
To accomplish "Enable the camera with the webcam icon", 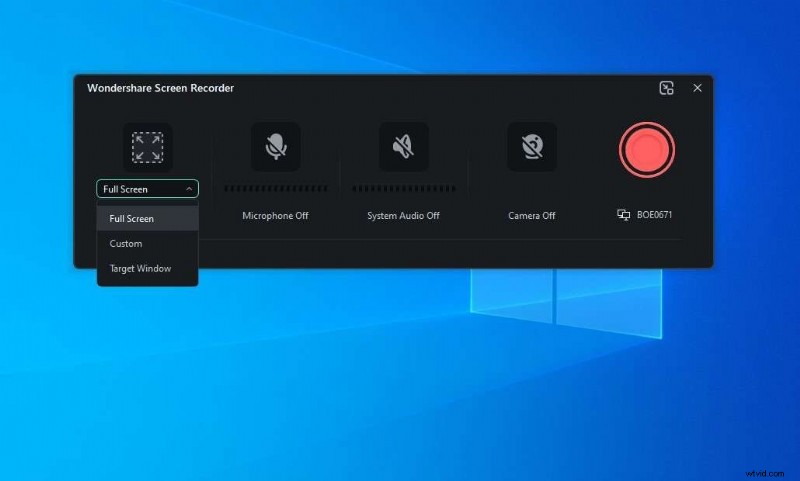I will coord(531,148).
